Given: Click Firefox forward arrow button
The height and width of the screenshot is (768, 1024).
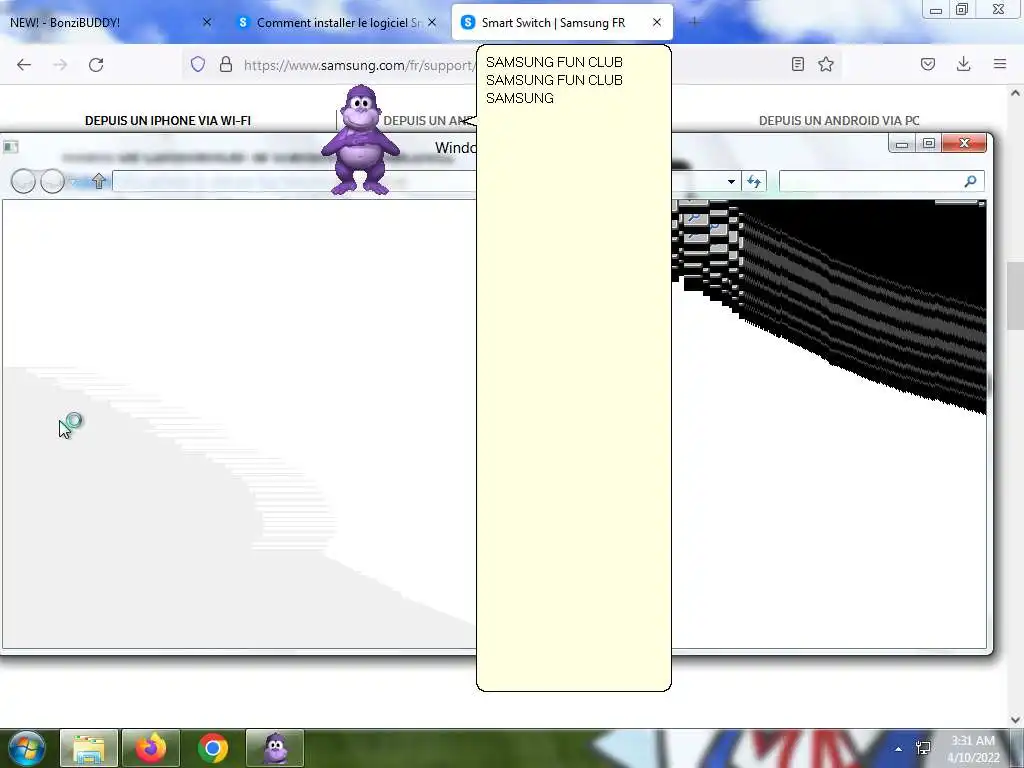Looking at the screenshot, I should (x=60, y=65).
